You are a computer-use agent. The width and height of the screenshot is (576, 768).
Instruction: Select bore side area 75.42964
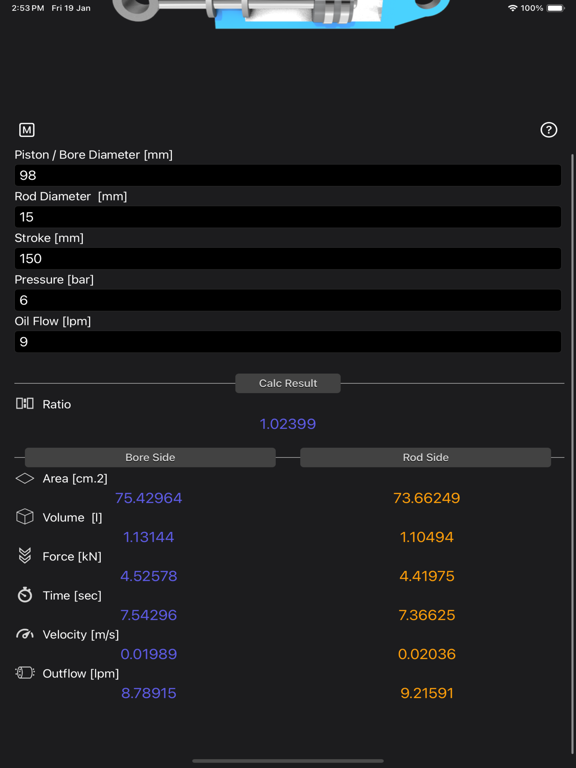pyautogui.click(x=149, y=498)
